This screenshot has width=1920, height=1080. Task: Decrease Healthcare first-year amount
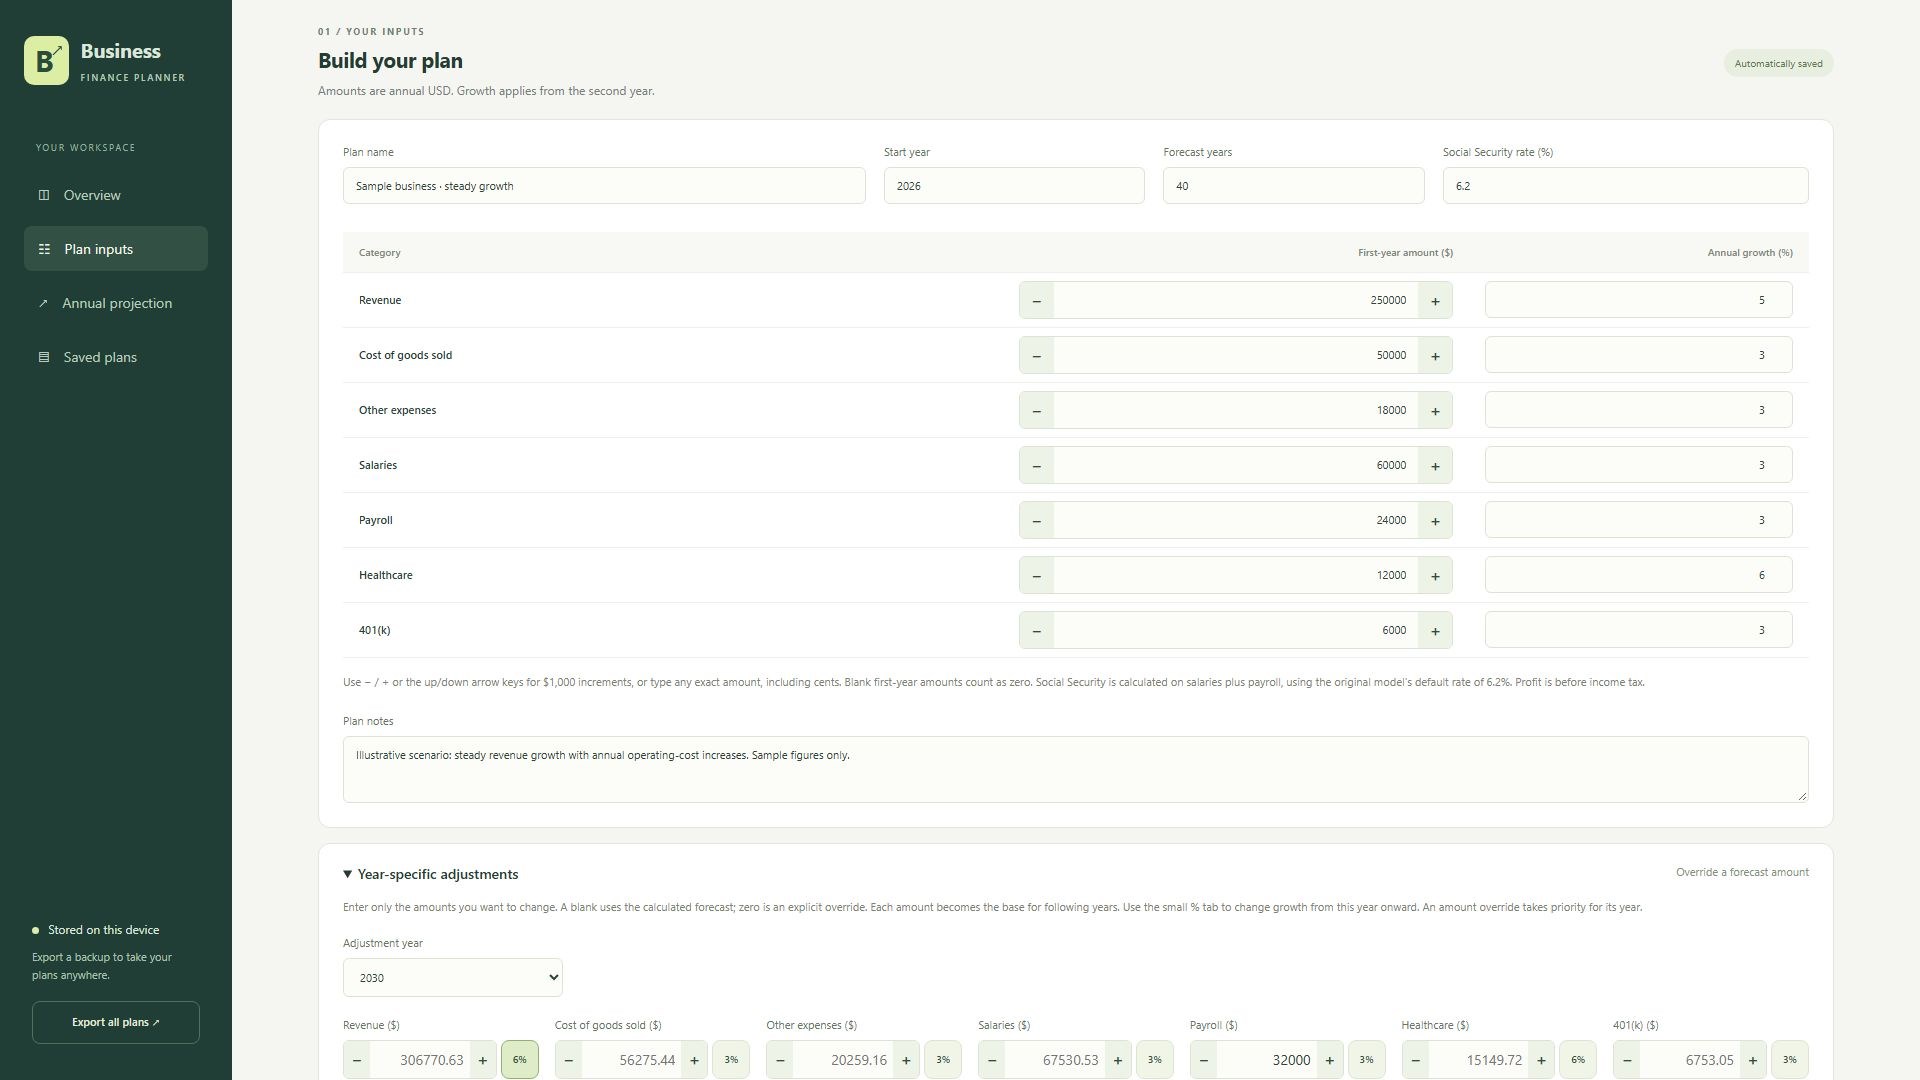point(1036,576)
